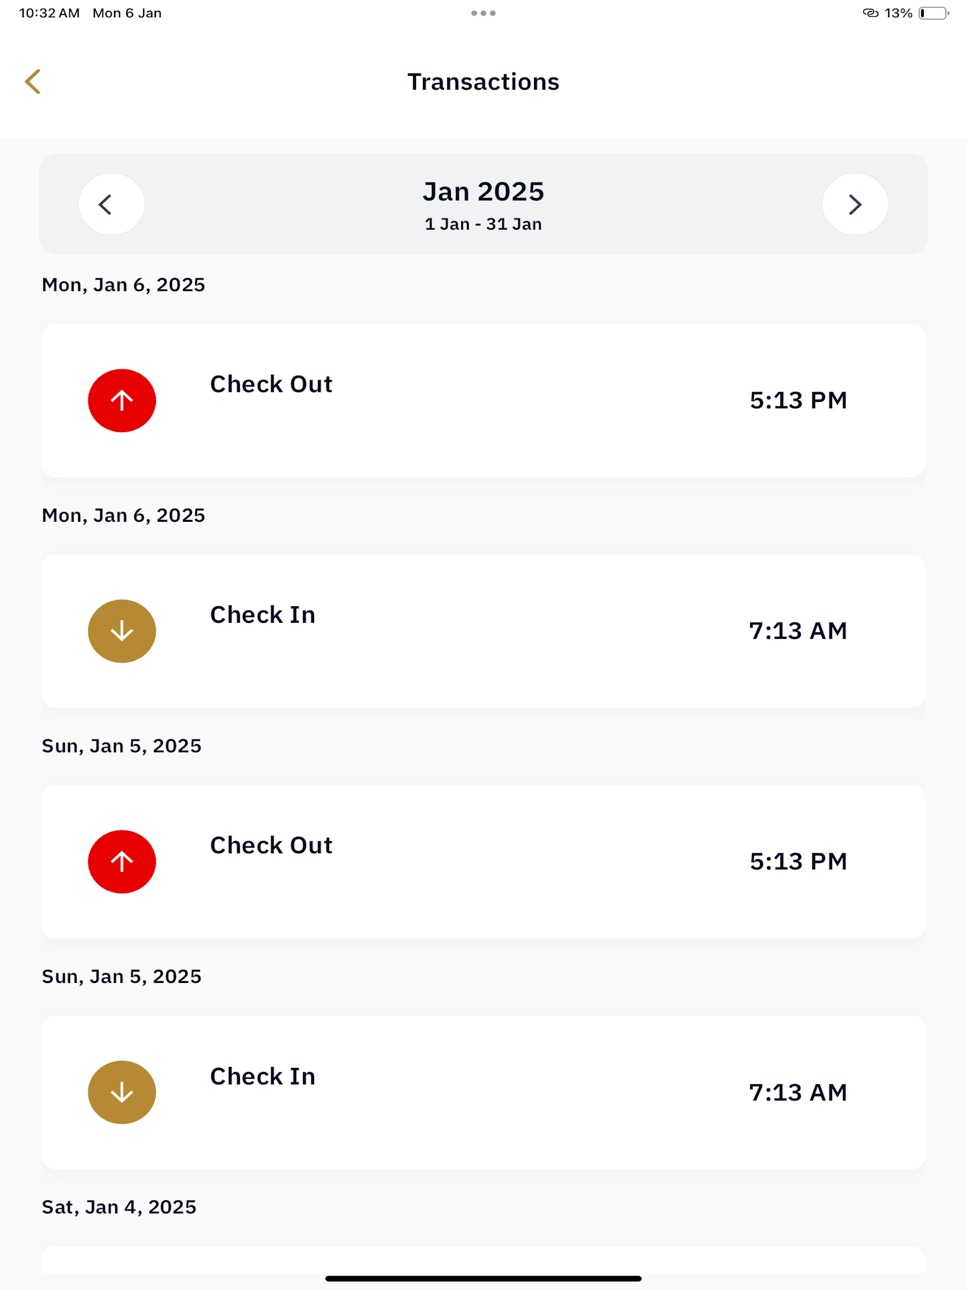
Task: Tap the home indicator bar at bottom
Action: (483, 1278)
